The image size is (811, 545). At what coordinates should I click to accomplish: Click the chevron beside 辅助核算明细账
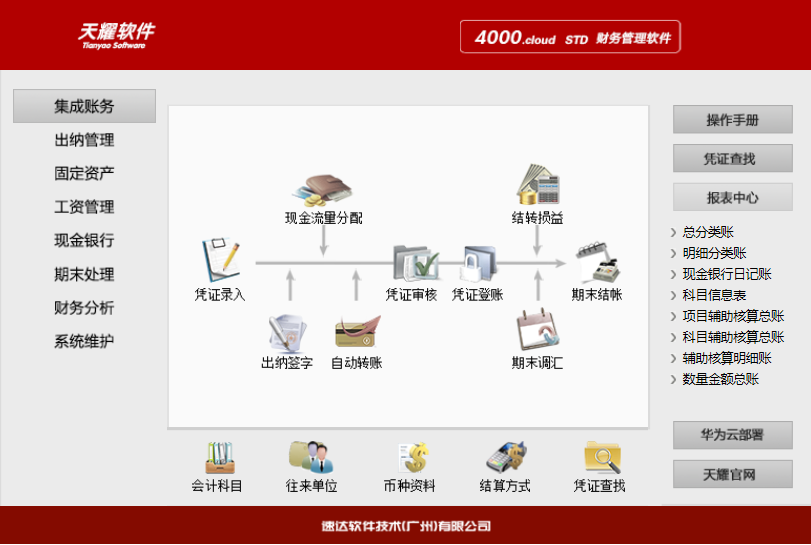coord(673,358)
